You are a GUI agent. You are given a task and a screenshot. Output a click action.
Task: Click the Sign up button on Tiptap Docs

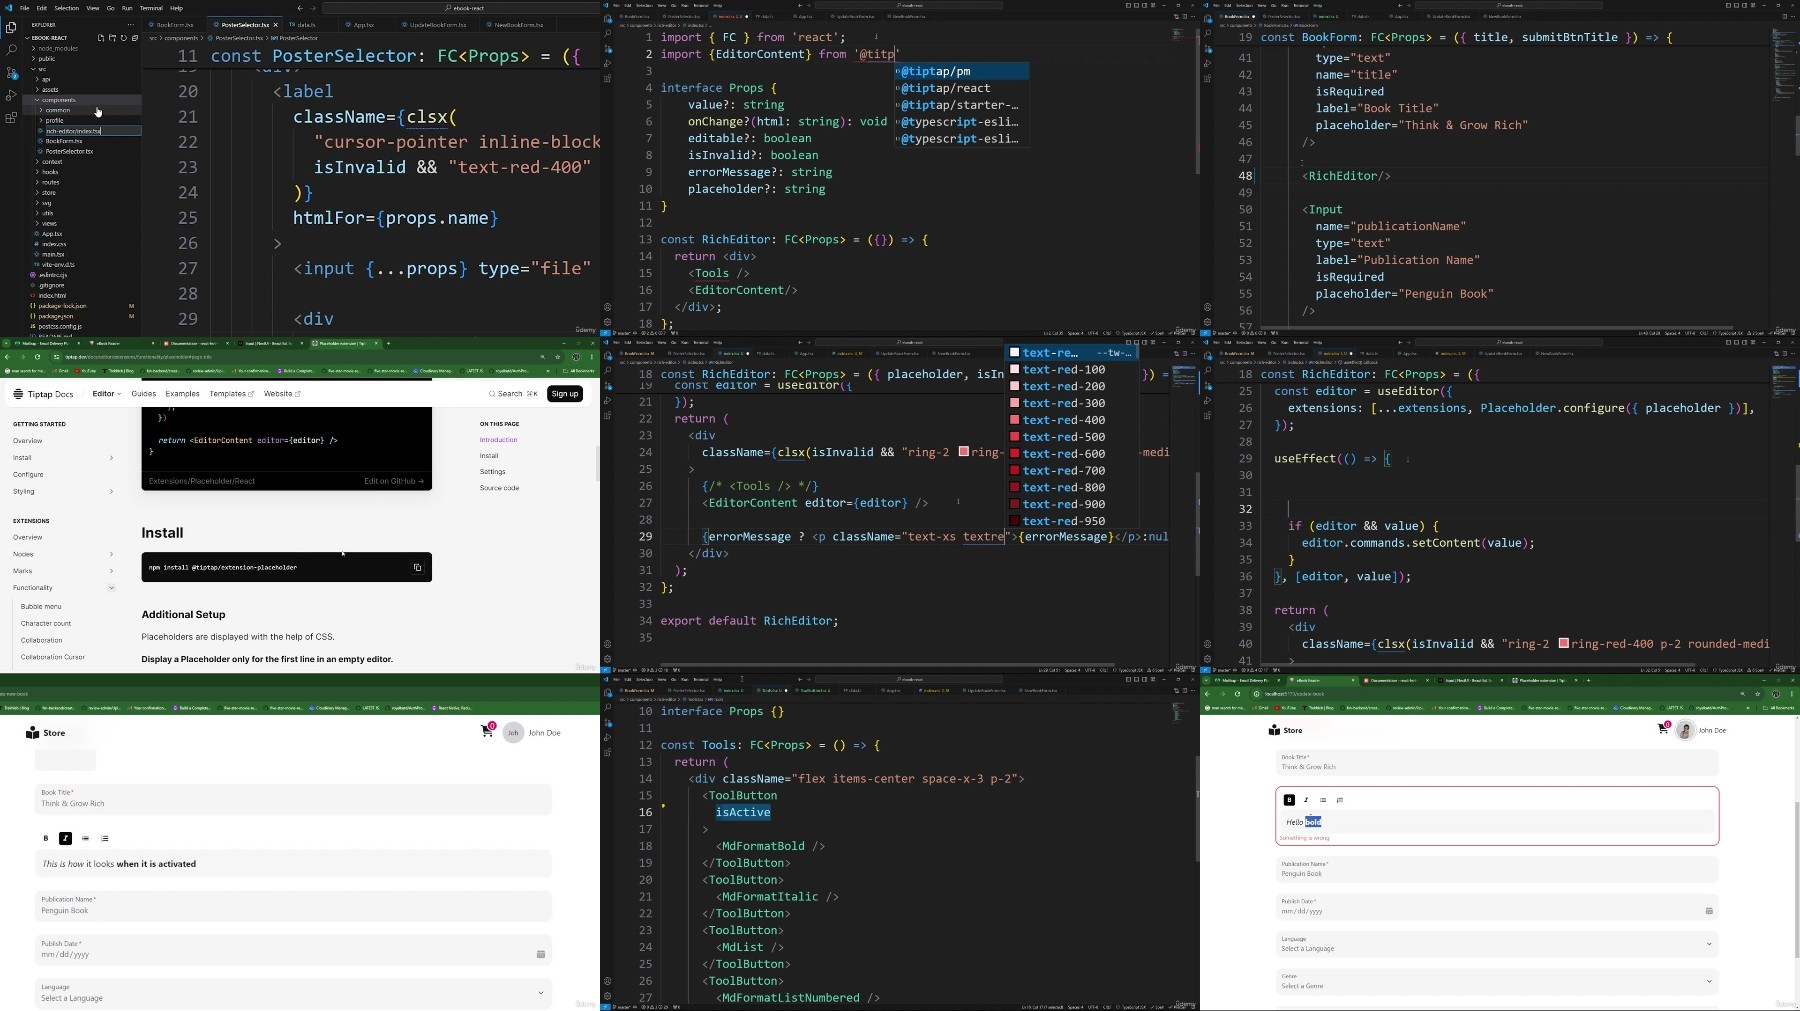(x=565, y=394)
